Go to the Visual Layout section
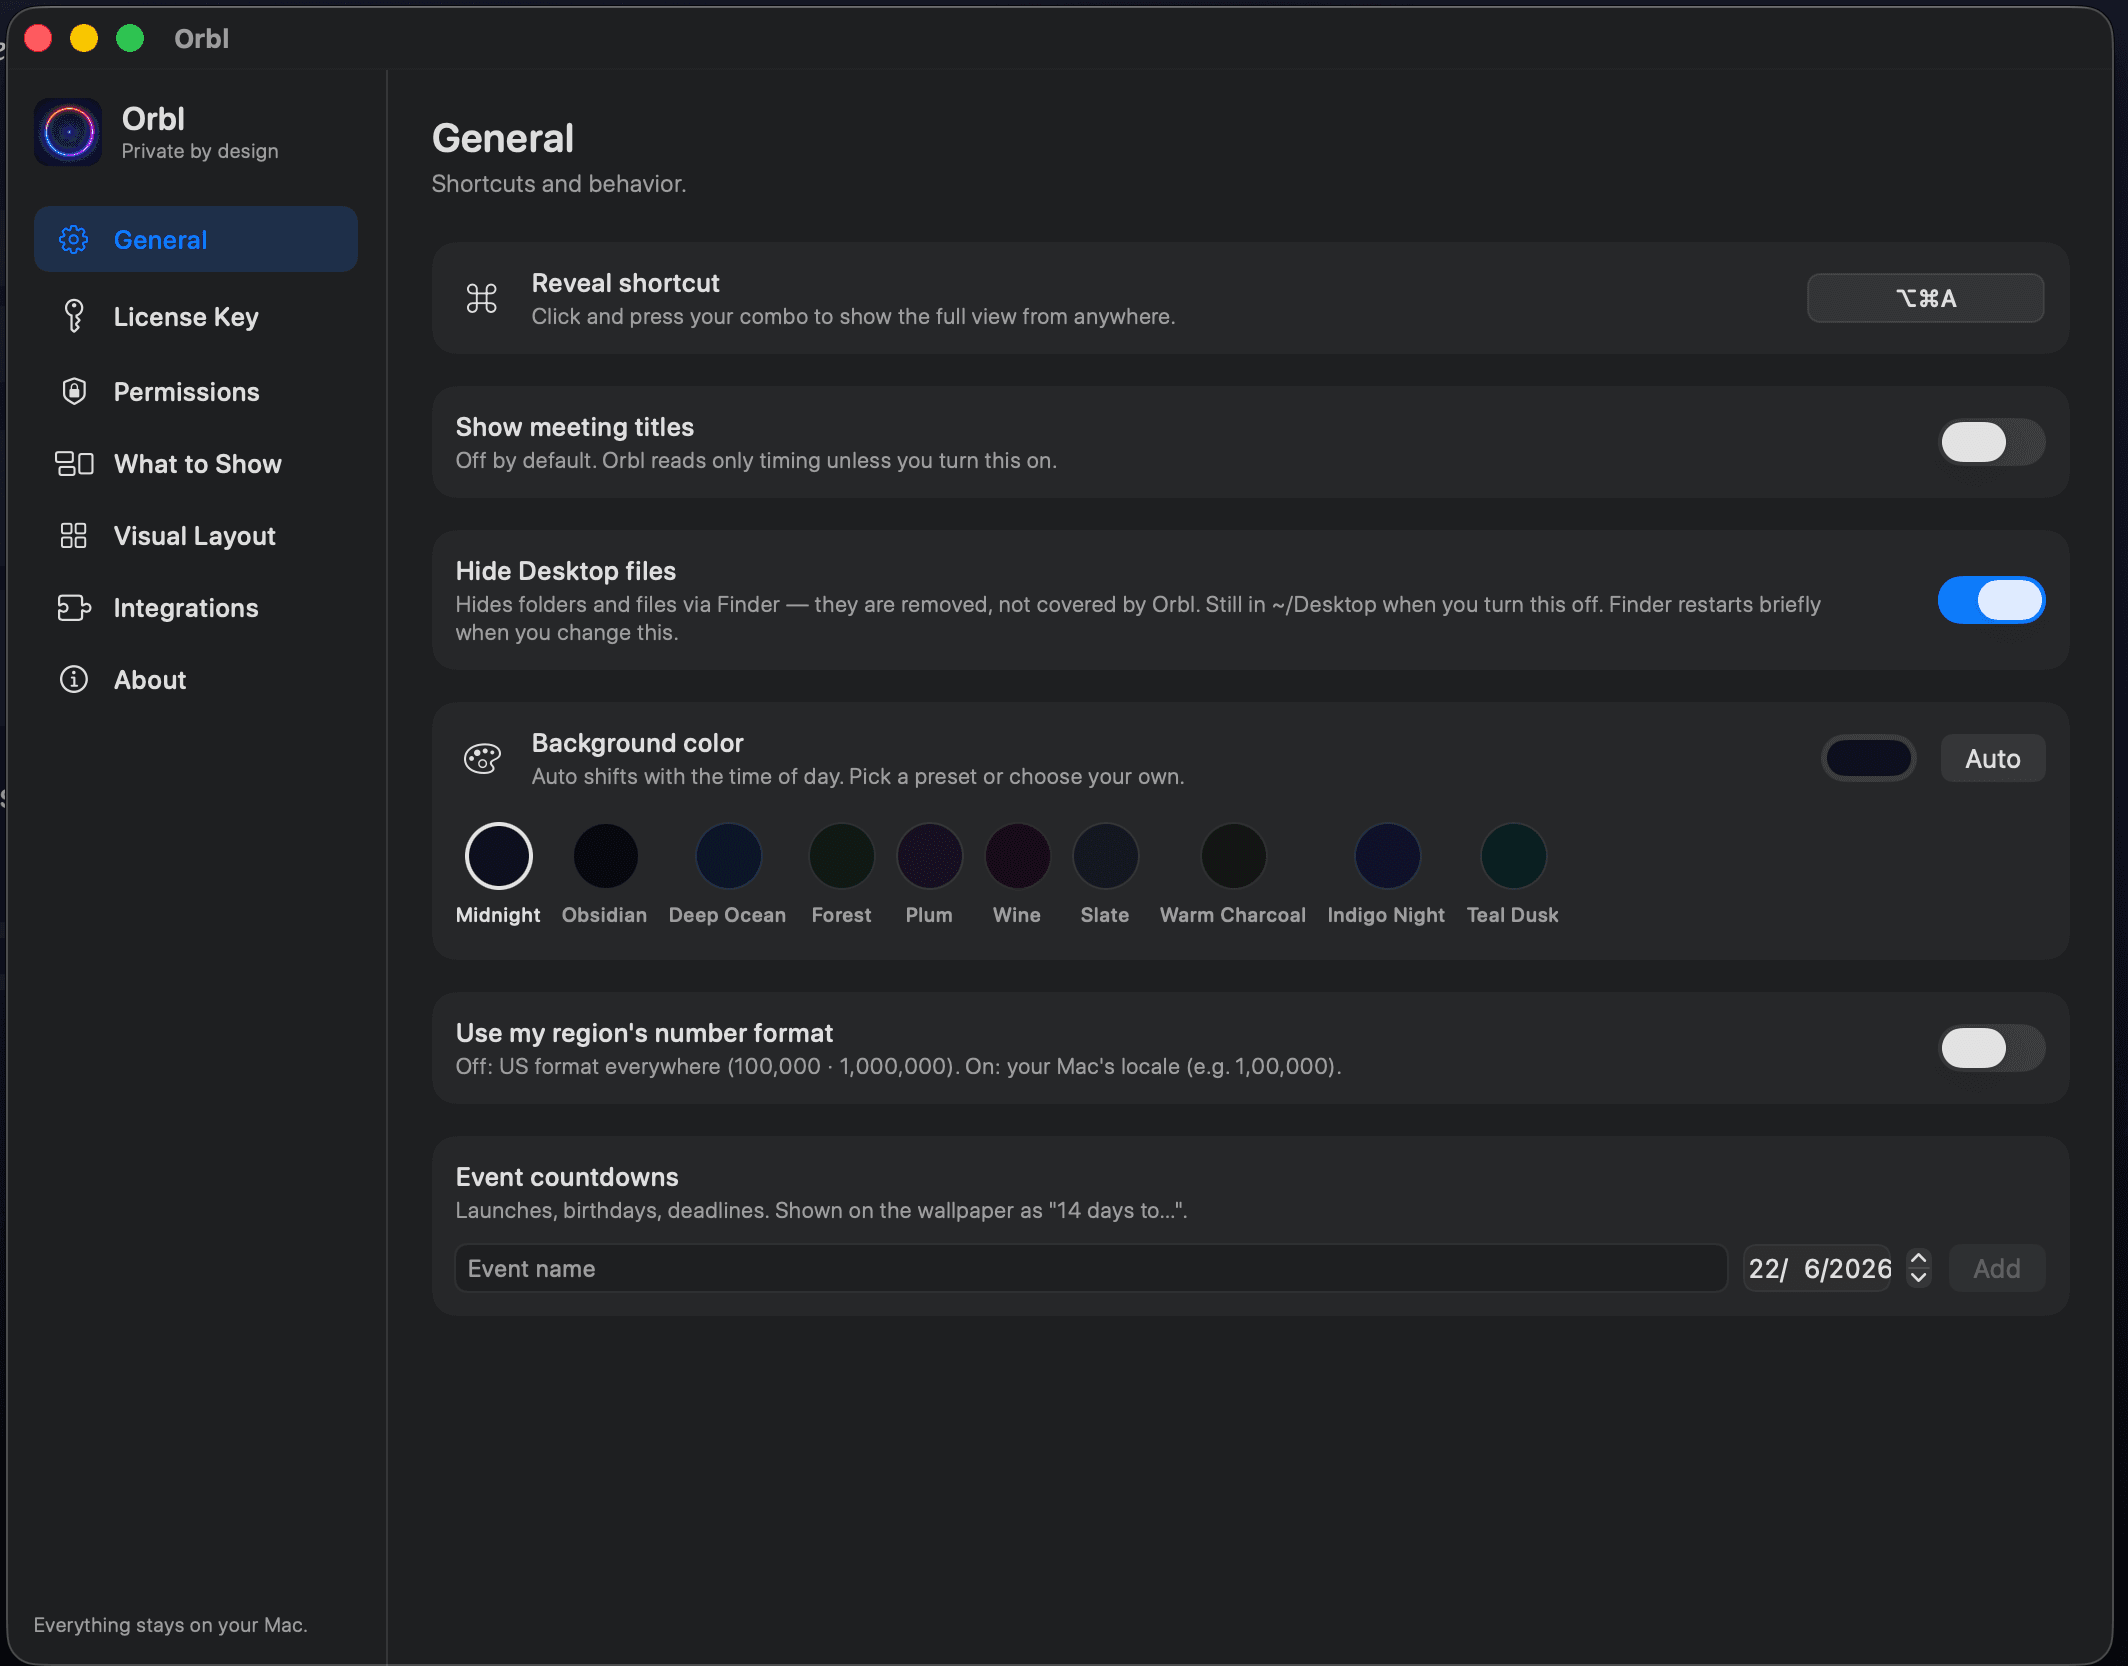Image resolution: width=2128 pixels, height=1666 pixels. (x=196, y=536)
